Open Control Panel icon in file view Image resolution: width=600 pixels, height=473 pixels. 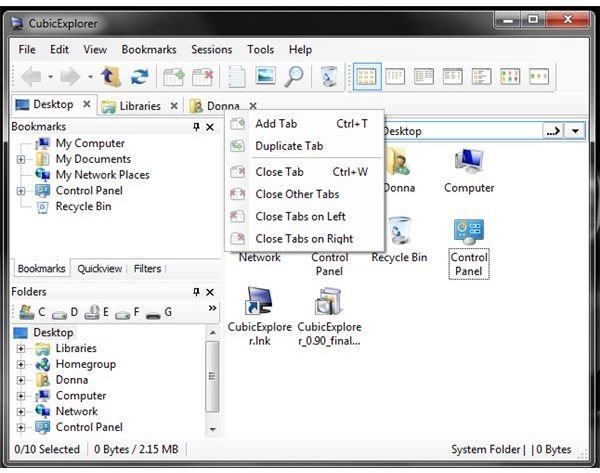(x=469, y=248)
